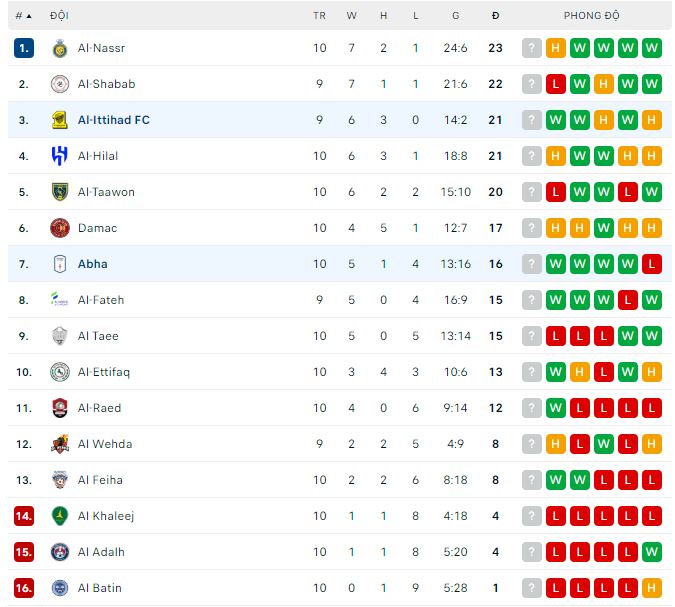Click the Al Batin team logo
Image resolution: width=675 pixels, height=607 pixels.
click(60, 588)
